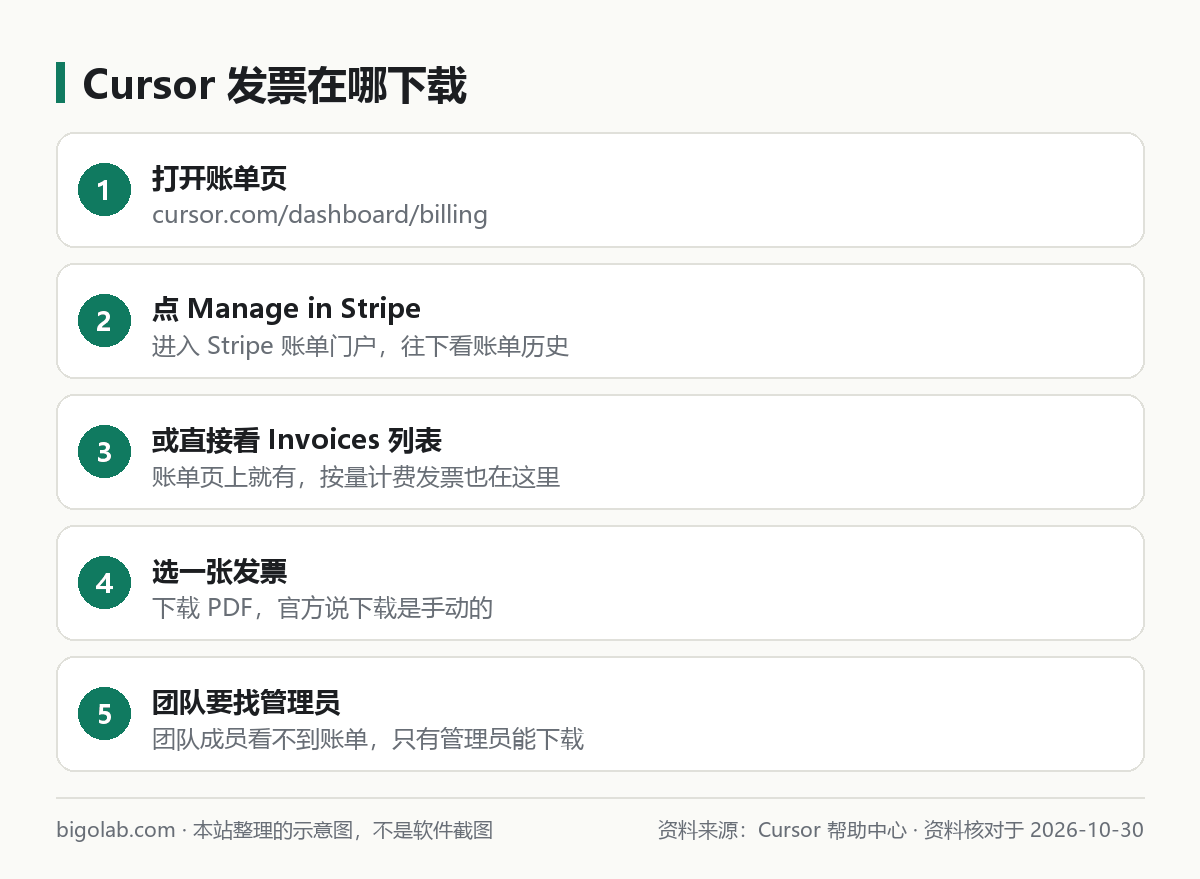Click the title "Cursor 发票在哪下载"
The width and height of the screenshot is (1200, 879).
pos(274,85)
